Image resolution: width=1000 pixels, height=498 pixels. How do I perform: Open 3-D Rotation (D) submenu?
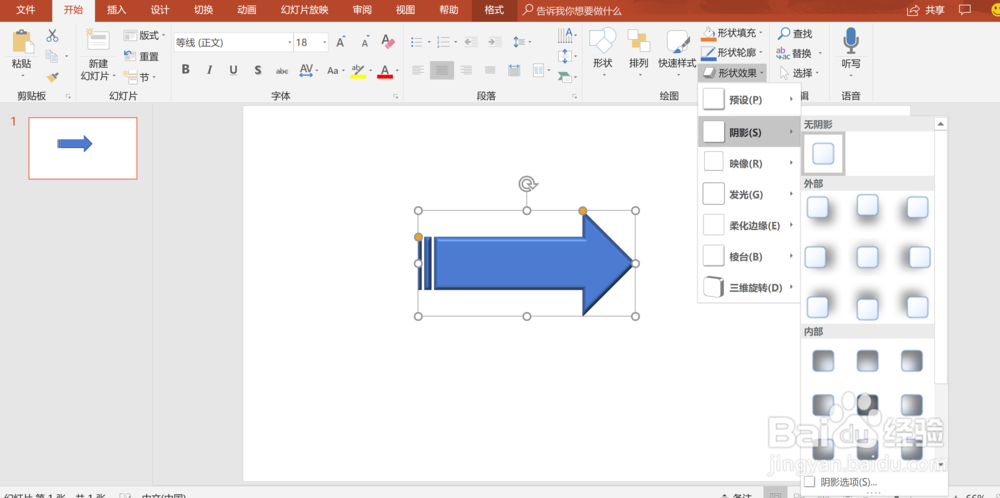(x=749, y=288)
